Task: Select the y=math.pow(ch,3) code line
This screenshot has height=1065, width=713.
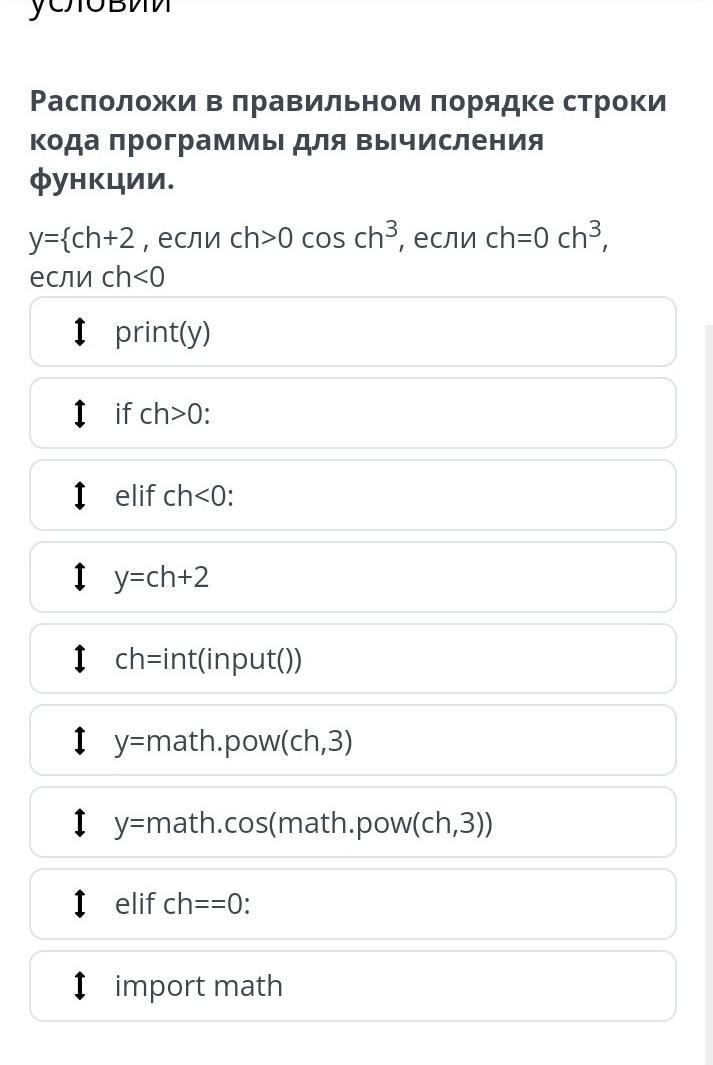Action: point(233,741)
